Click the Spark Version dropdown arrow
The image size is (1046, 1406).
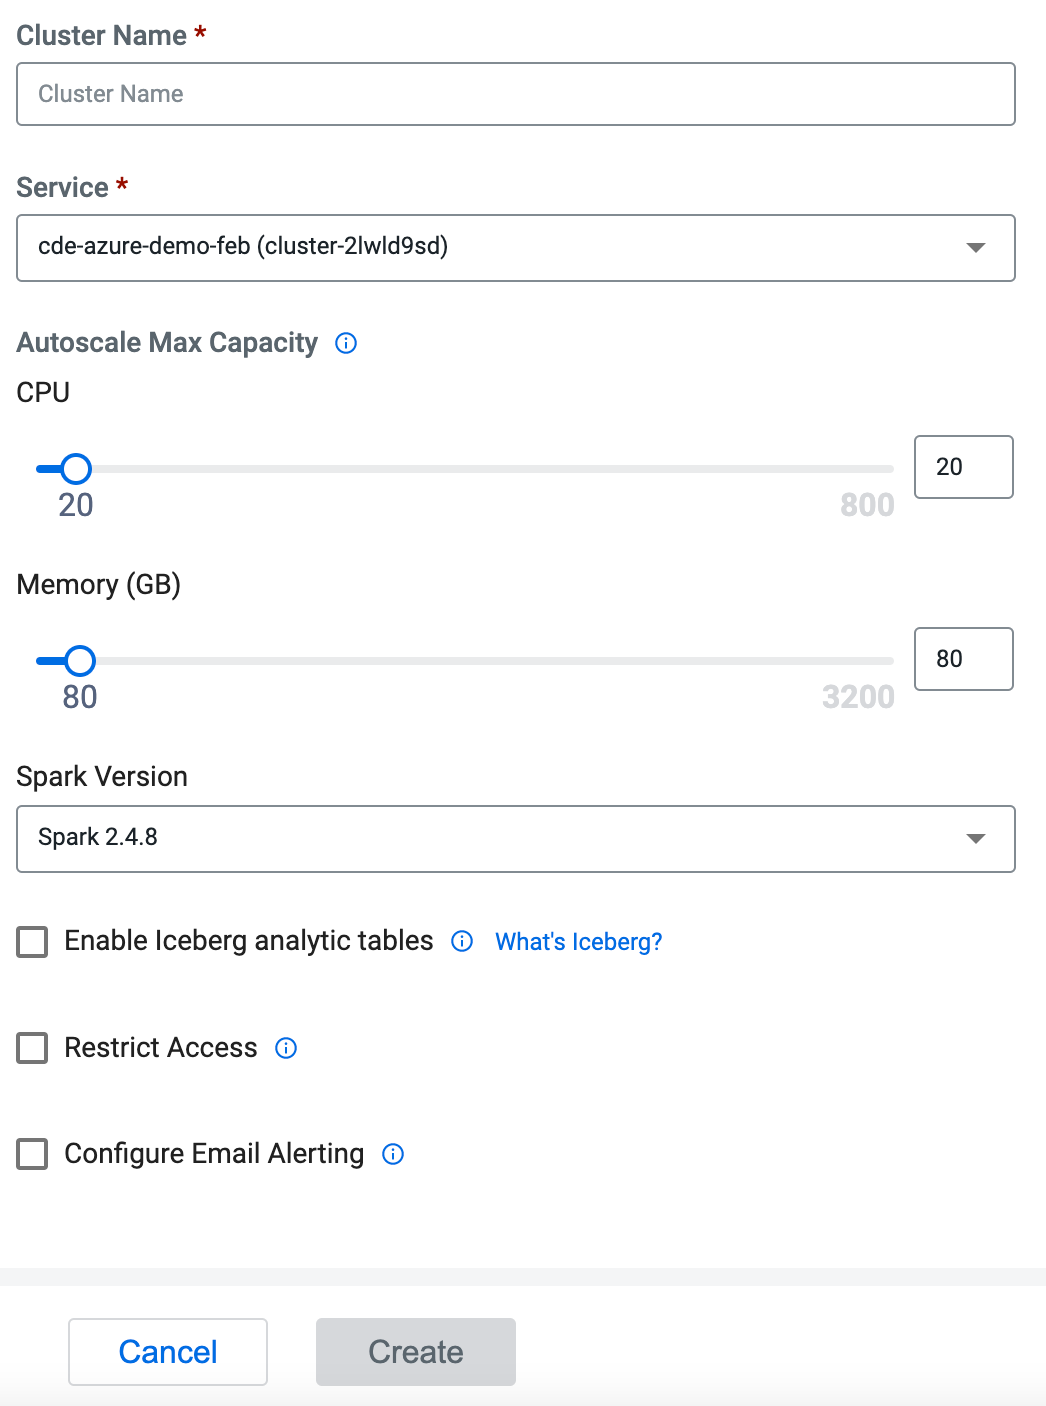pyautogui.click(x=976, y=838)
